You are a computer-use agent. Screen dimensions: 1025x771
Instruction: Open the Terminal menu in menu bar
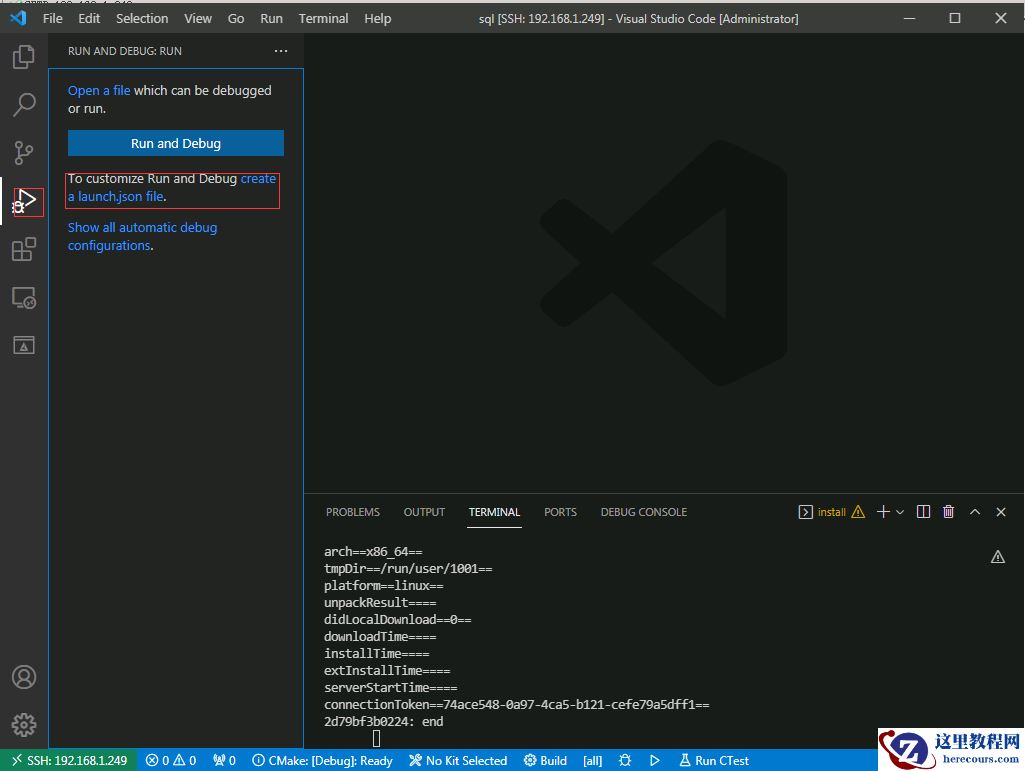[x=323, y=18]
